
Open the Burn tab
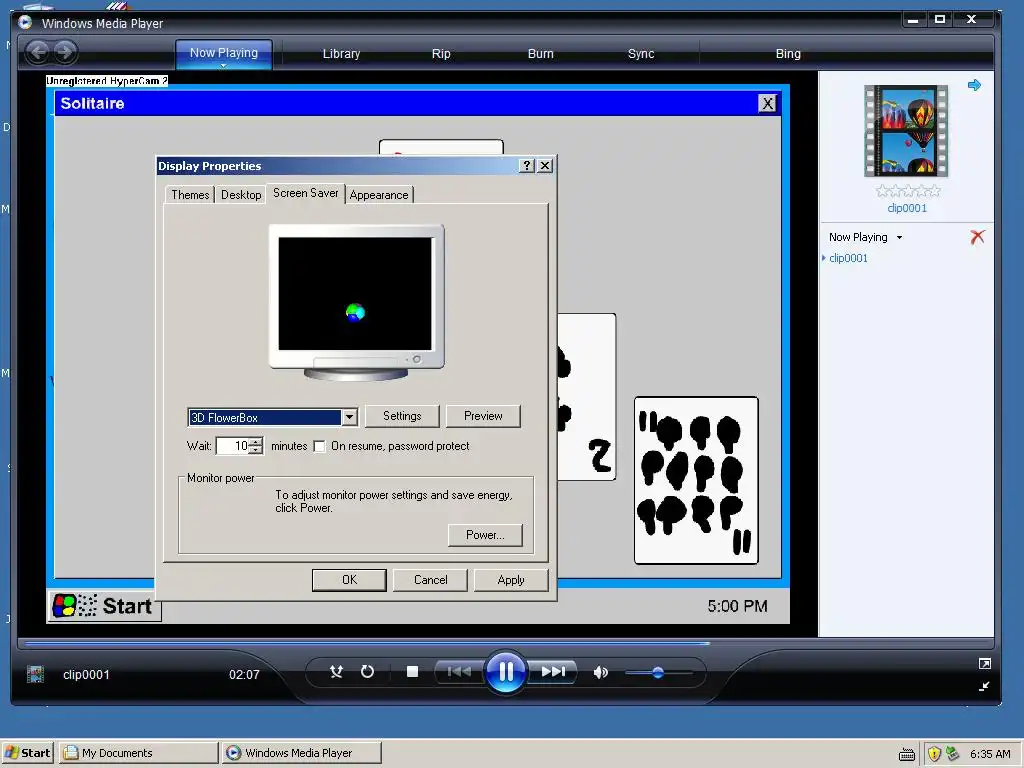(x=541, y=54)
